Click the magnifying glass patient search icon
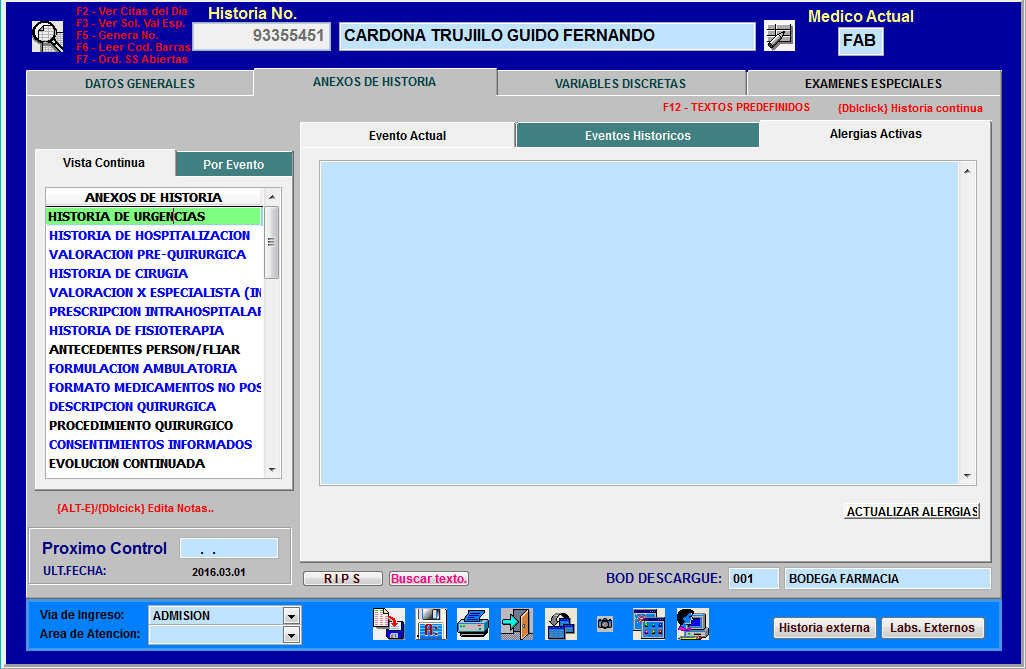Screen dimensions: 1026x669 pyautogui.click(x=48, y=37)
